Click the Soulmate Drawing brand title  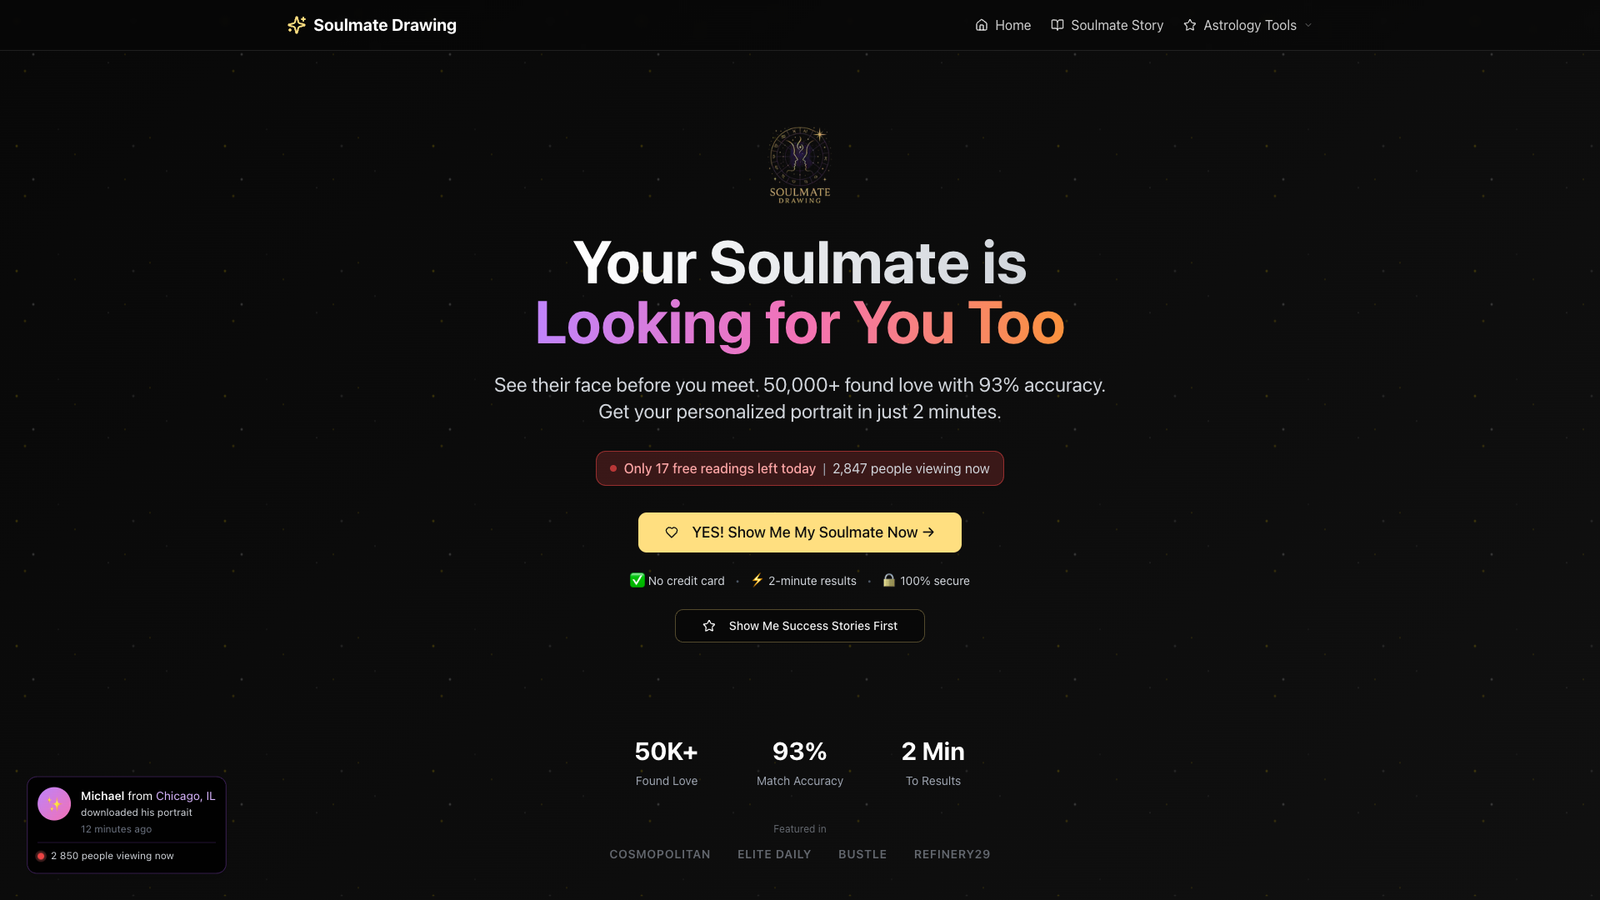[385, 25]
